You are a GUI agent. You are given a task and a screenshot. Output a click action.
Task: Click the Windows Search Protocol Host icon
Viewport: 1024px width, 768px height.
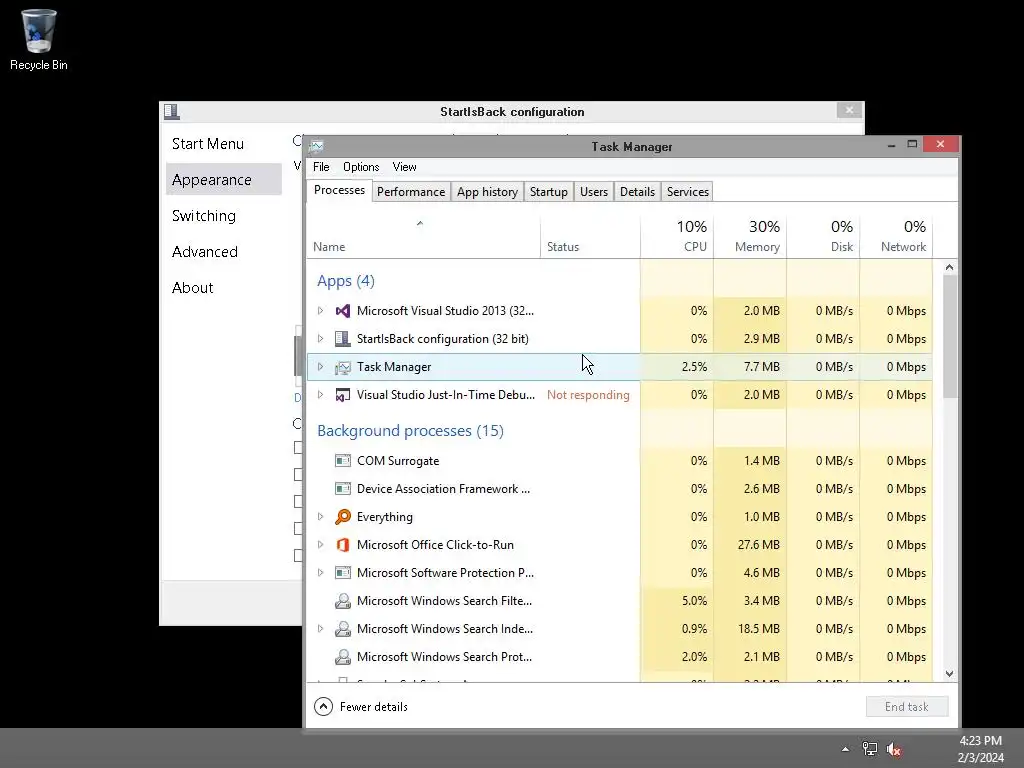click(x=343, y=657)
